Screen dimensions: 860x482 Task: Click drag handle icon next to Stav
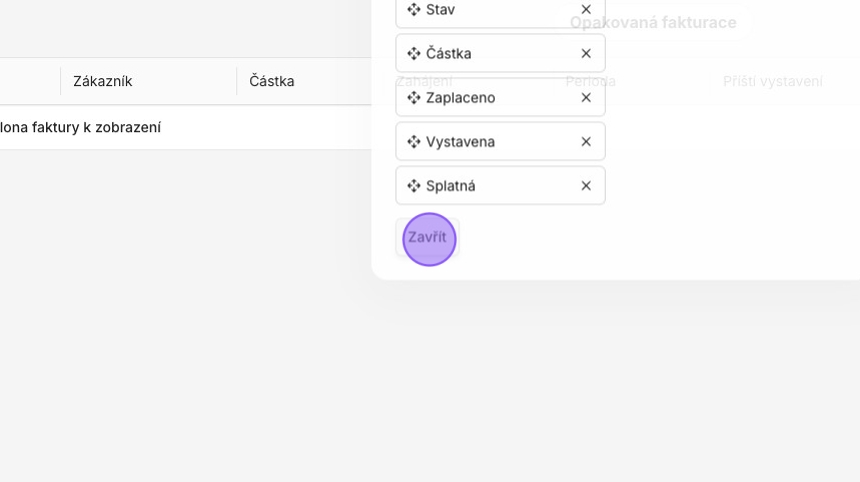tap(414, 9)
